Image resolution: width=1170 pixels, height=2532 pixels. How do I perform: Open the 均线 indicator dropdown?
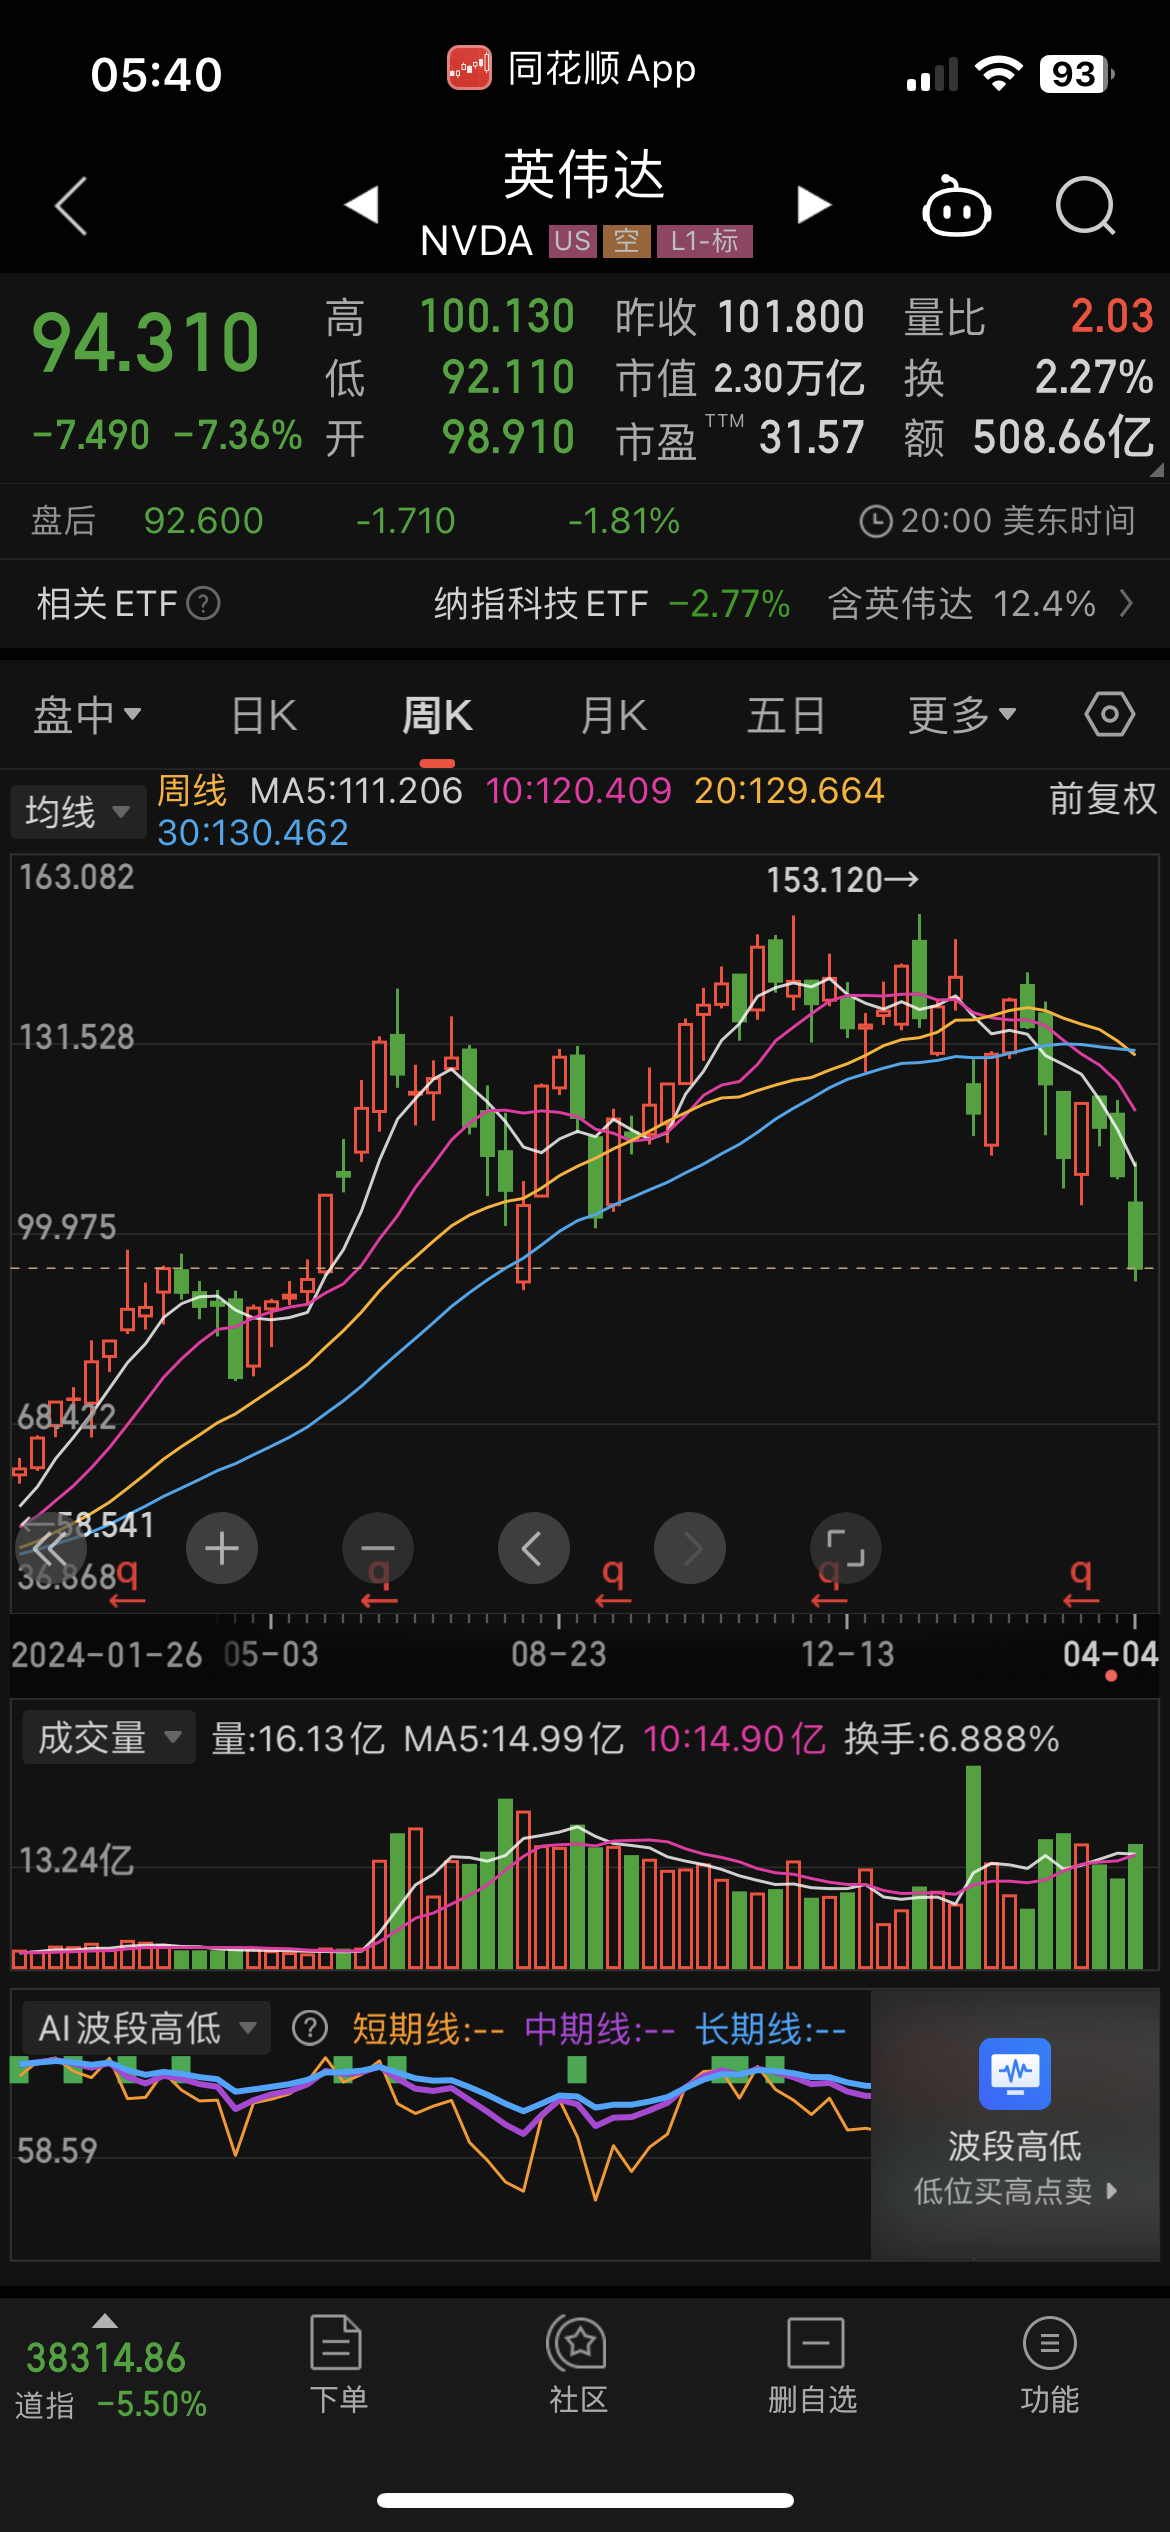pos(77,811)
